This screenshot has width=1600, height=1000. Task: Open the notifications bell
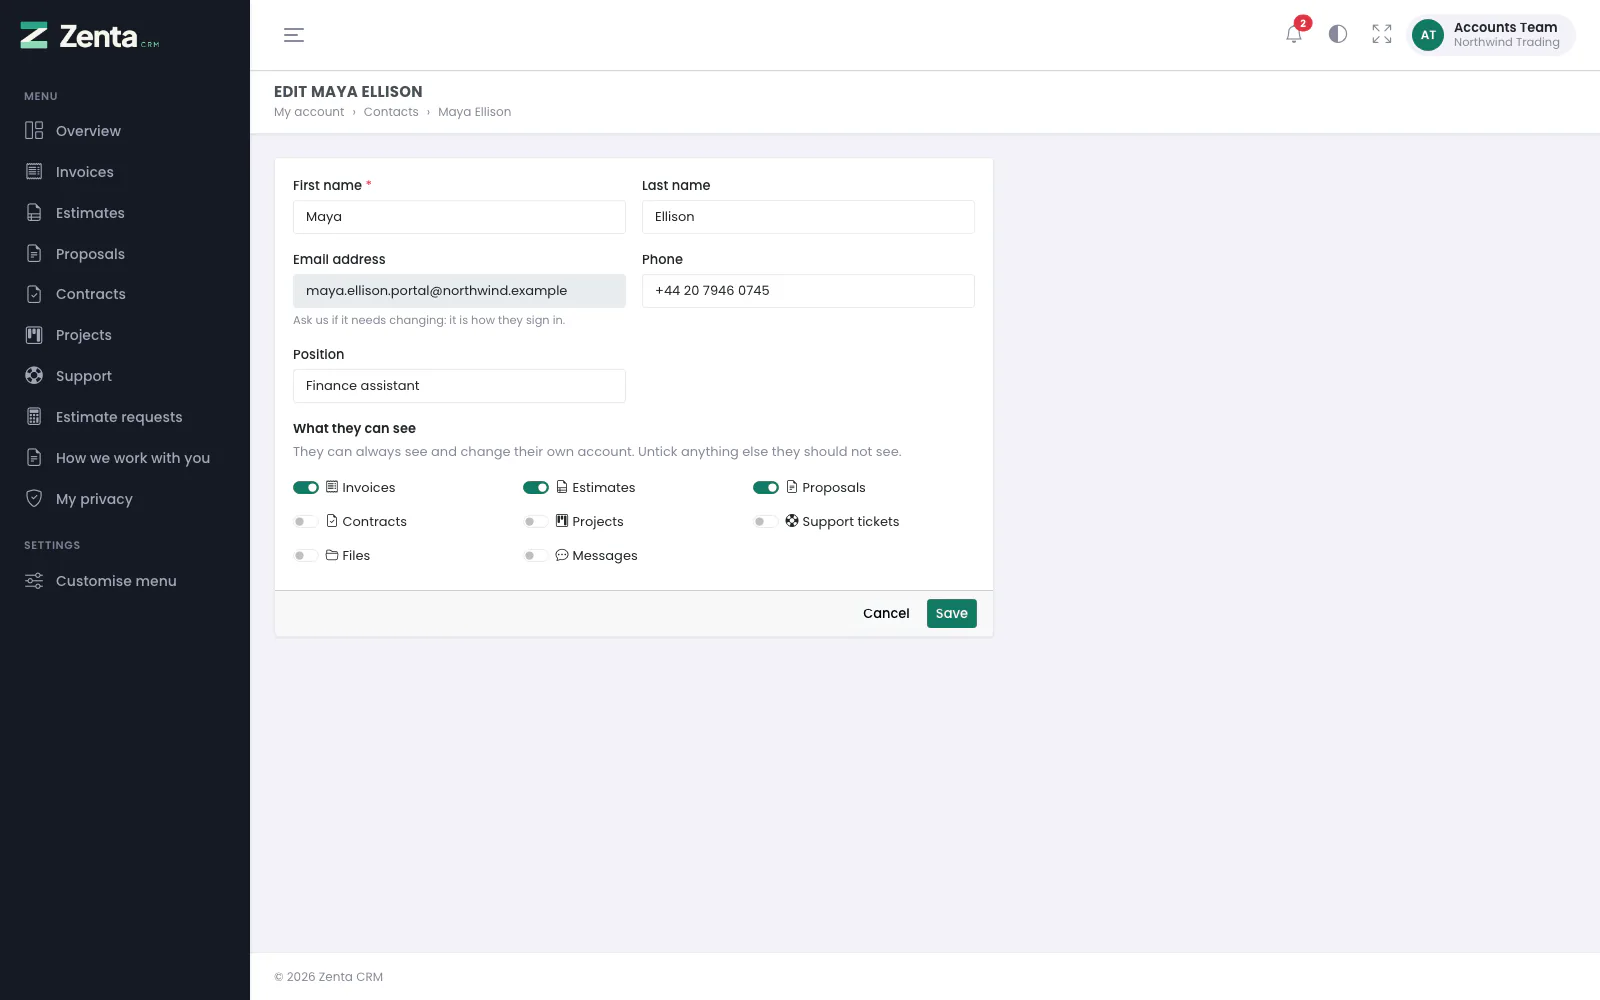[1294, 34]
